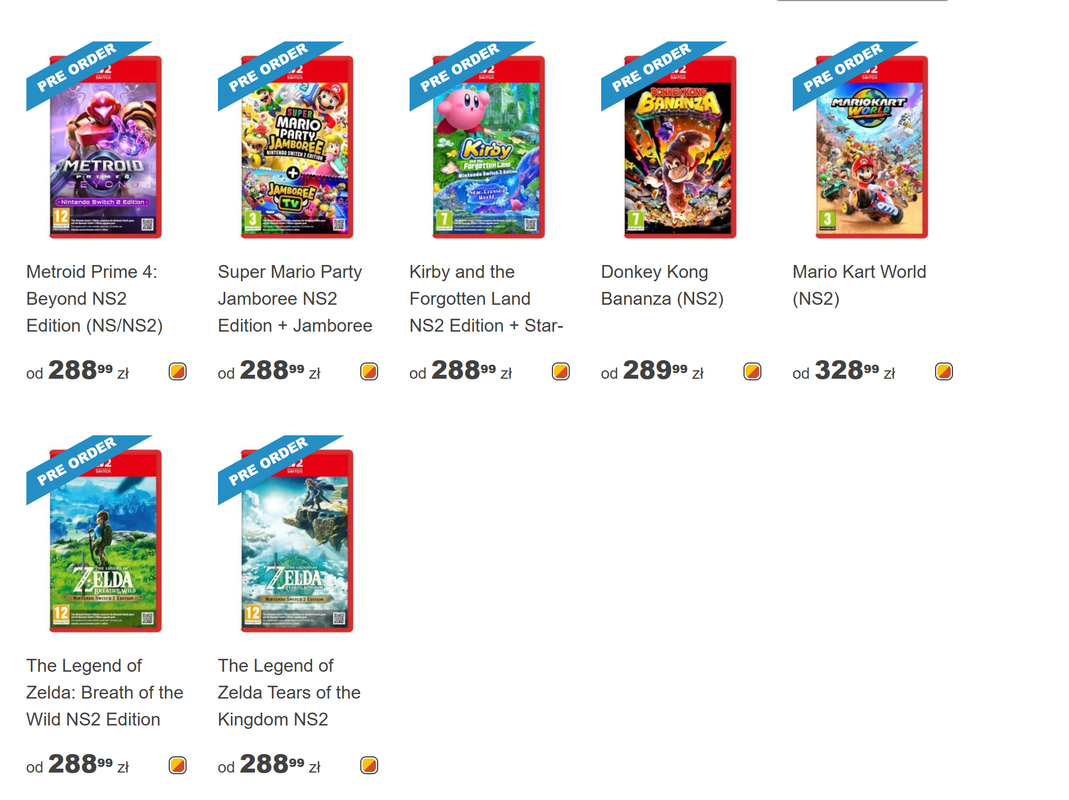Image resolution: width=1069 pixels, height=800 pixels.
Task: Open the Kirby and the Forgotten Land cover
Action: coord(488,147)
